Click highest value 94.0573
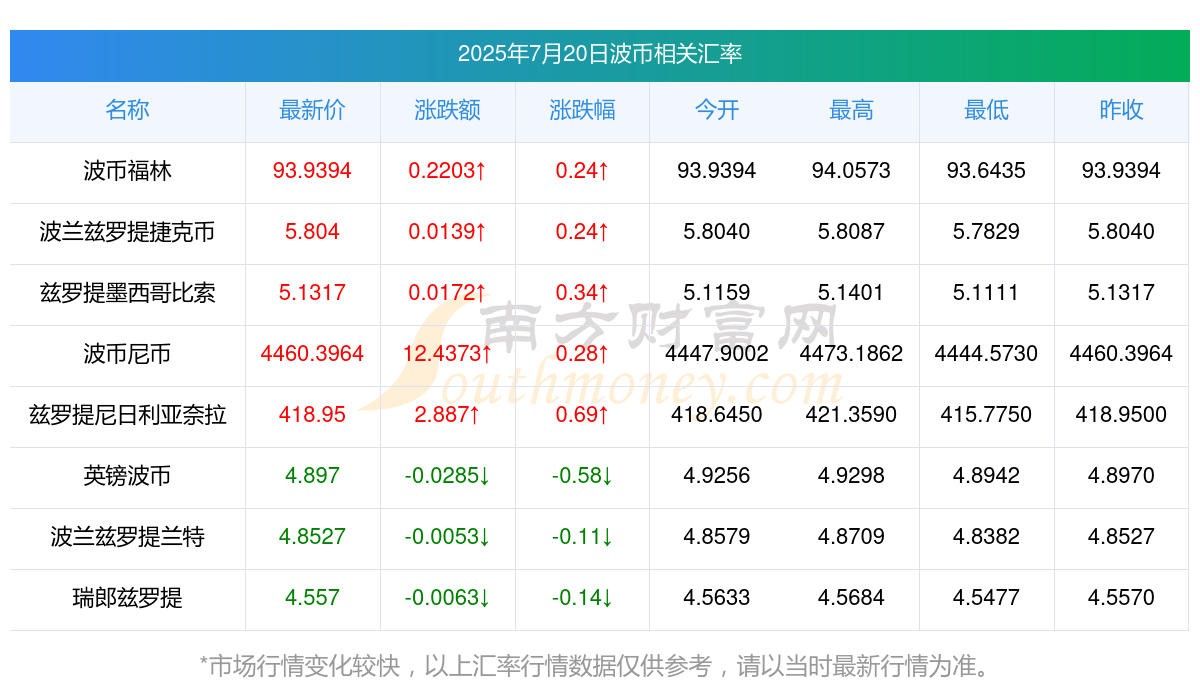This screenshot has width=1200, height=698. [x=851, y=171]
